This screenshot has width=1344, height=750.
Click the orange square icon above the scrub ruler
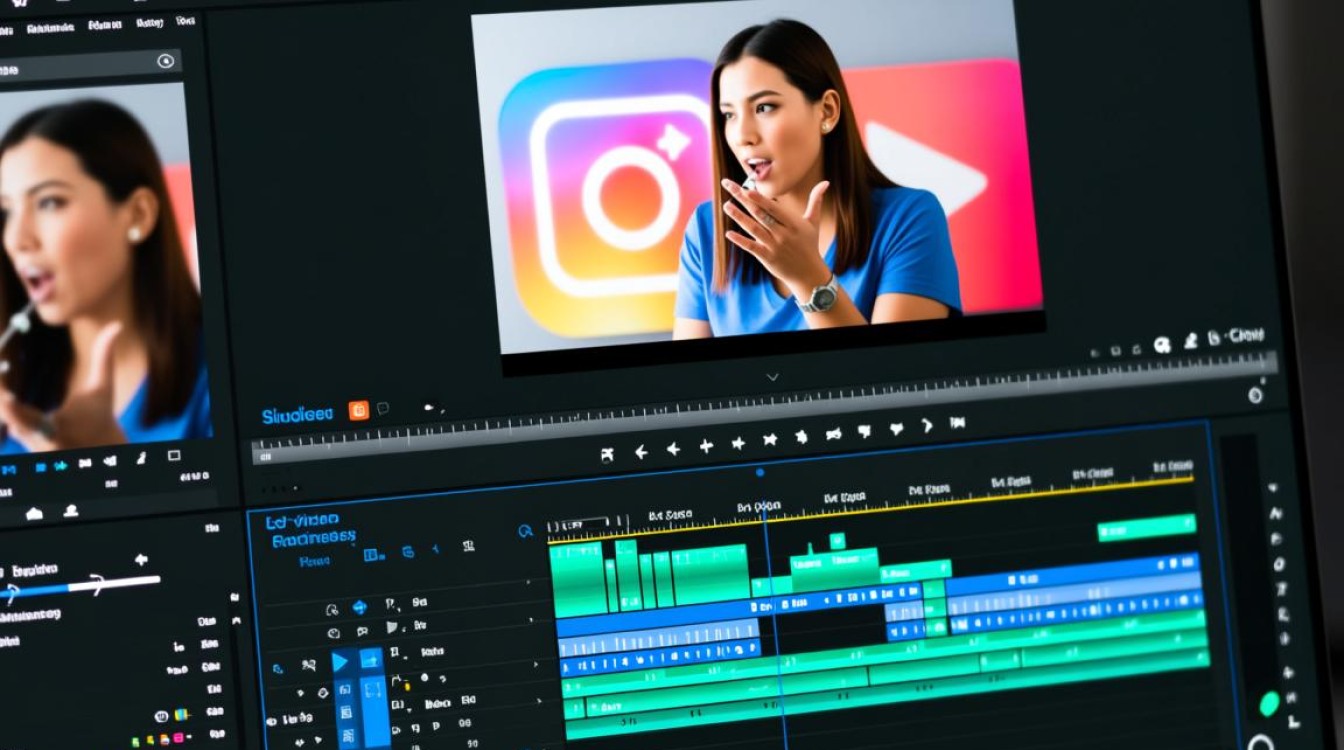point(358,410)
